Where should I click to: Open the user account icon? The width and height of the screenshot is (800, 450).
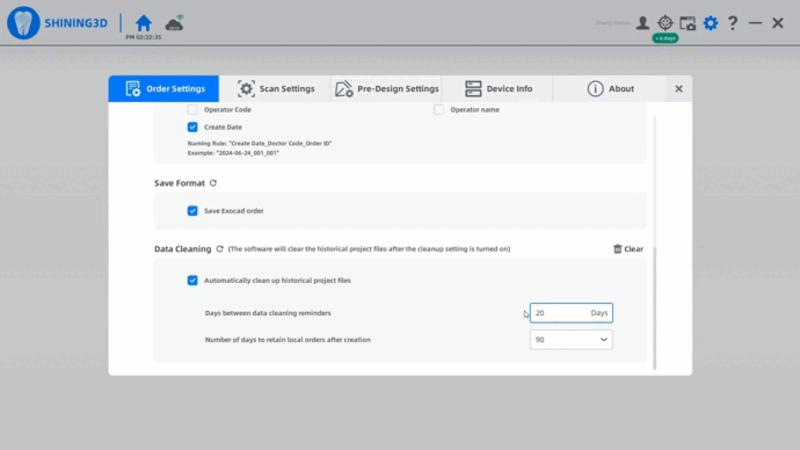642,23
